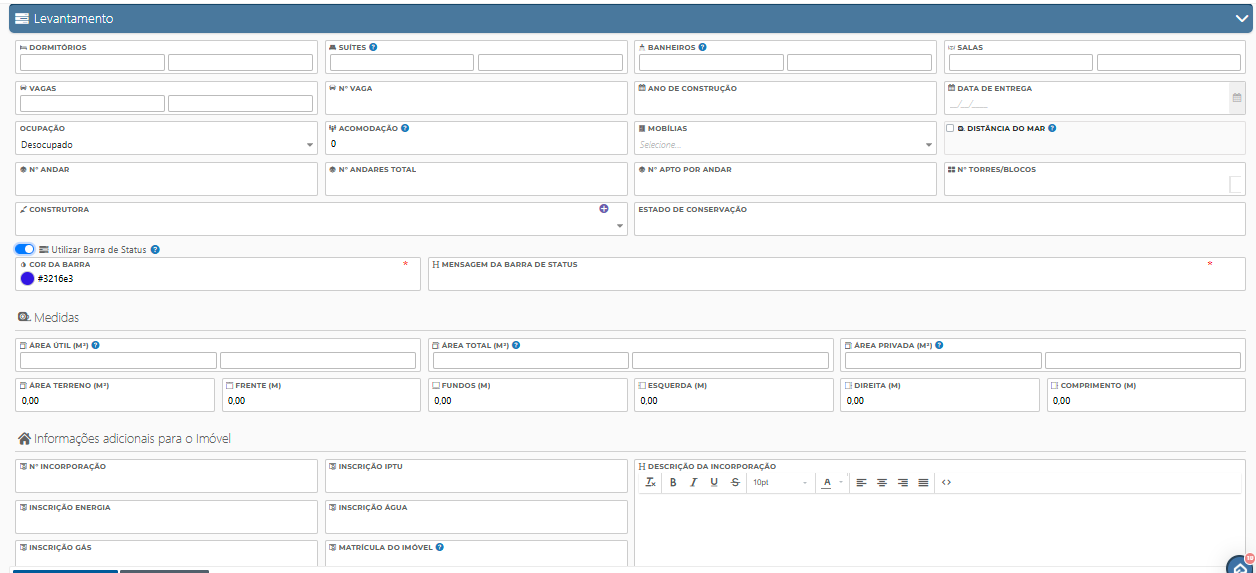Click the add Construtora plus icon

point(604,209)
